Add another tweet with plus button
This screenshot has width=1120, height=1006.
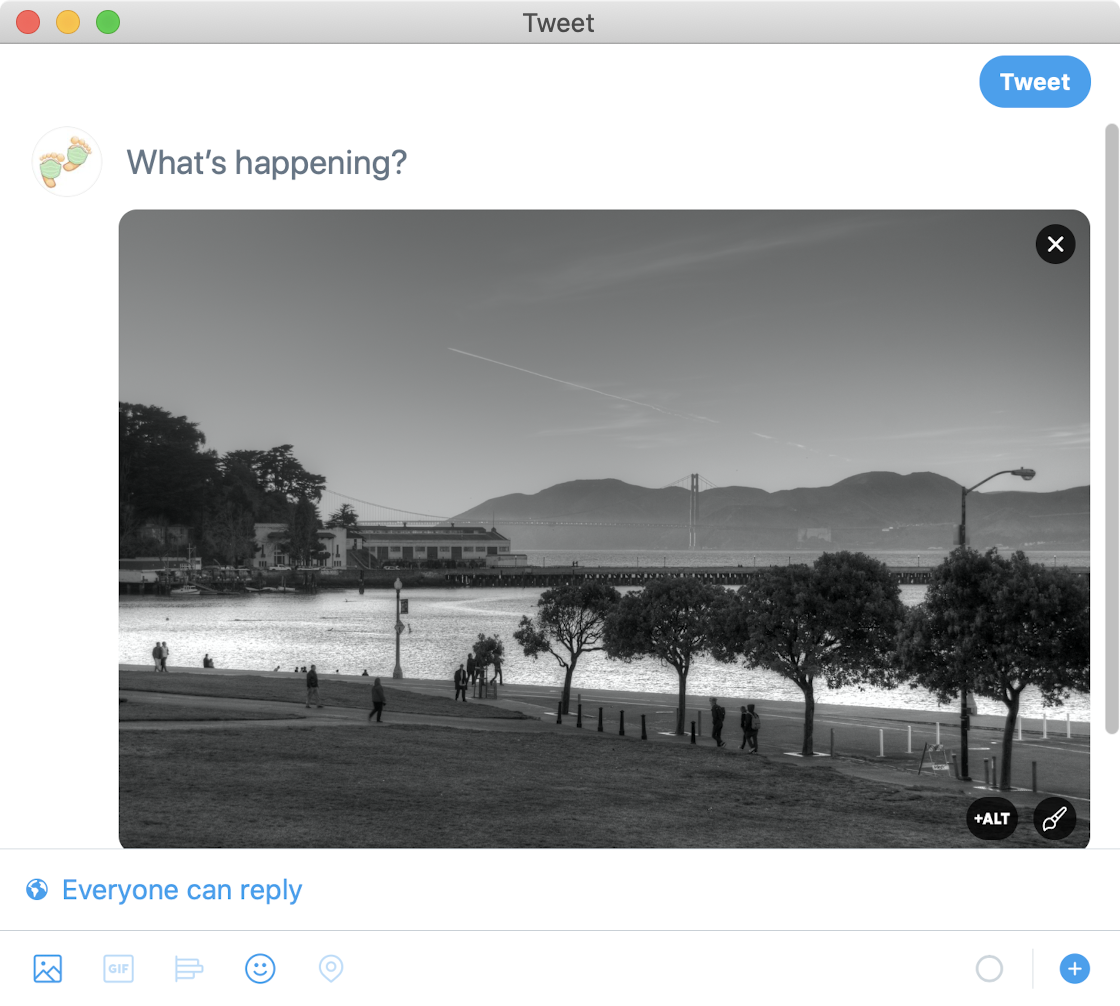point(1074,968)
